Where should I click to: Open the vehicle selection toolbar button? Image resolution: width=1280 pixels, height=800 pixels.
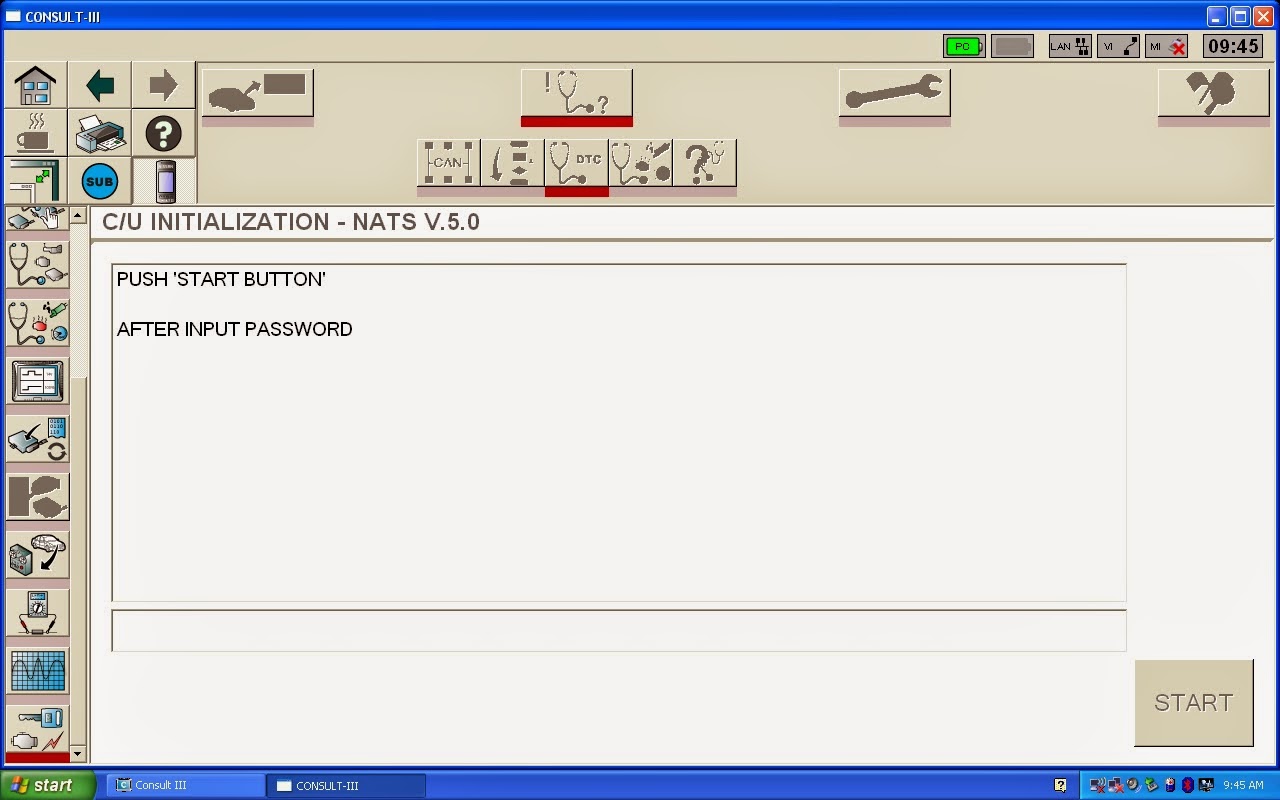258,95
